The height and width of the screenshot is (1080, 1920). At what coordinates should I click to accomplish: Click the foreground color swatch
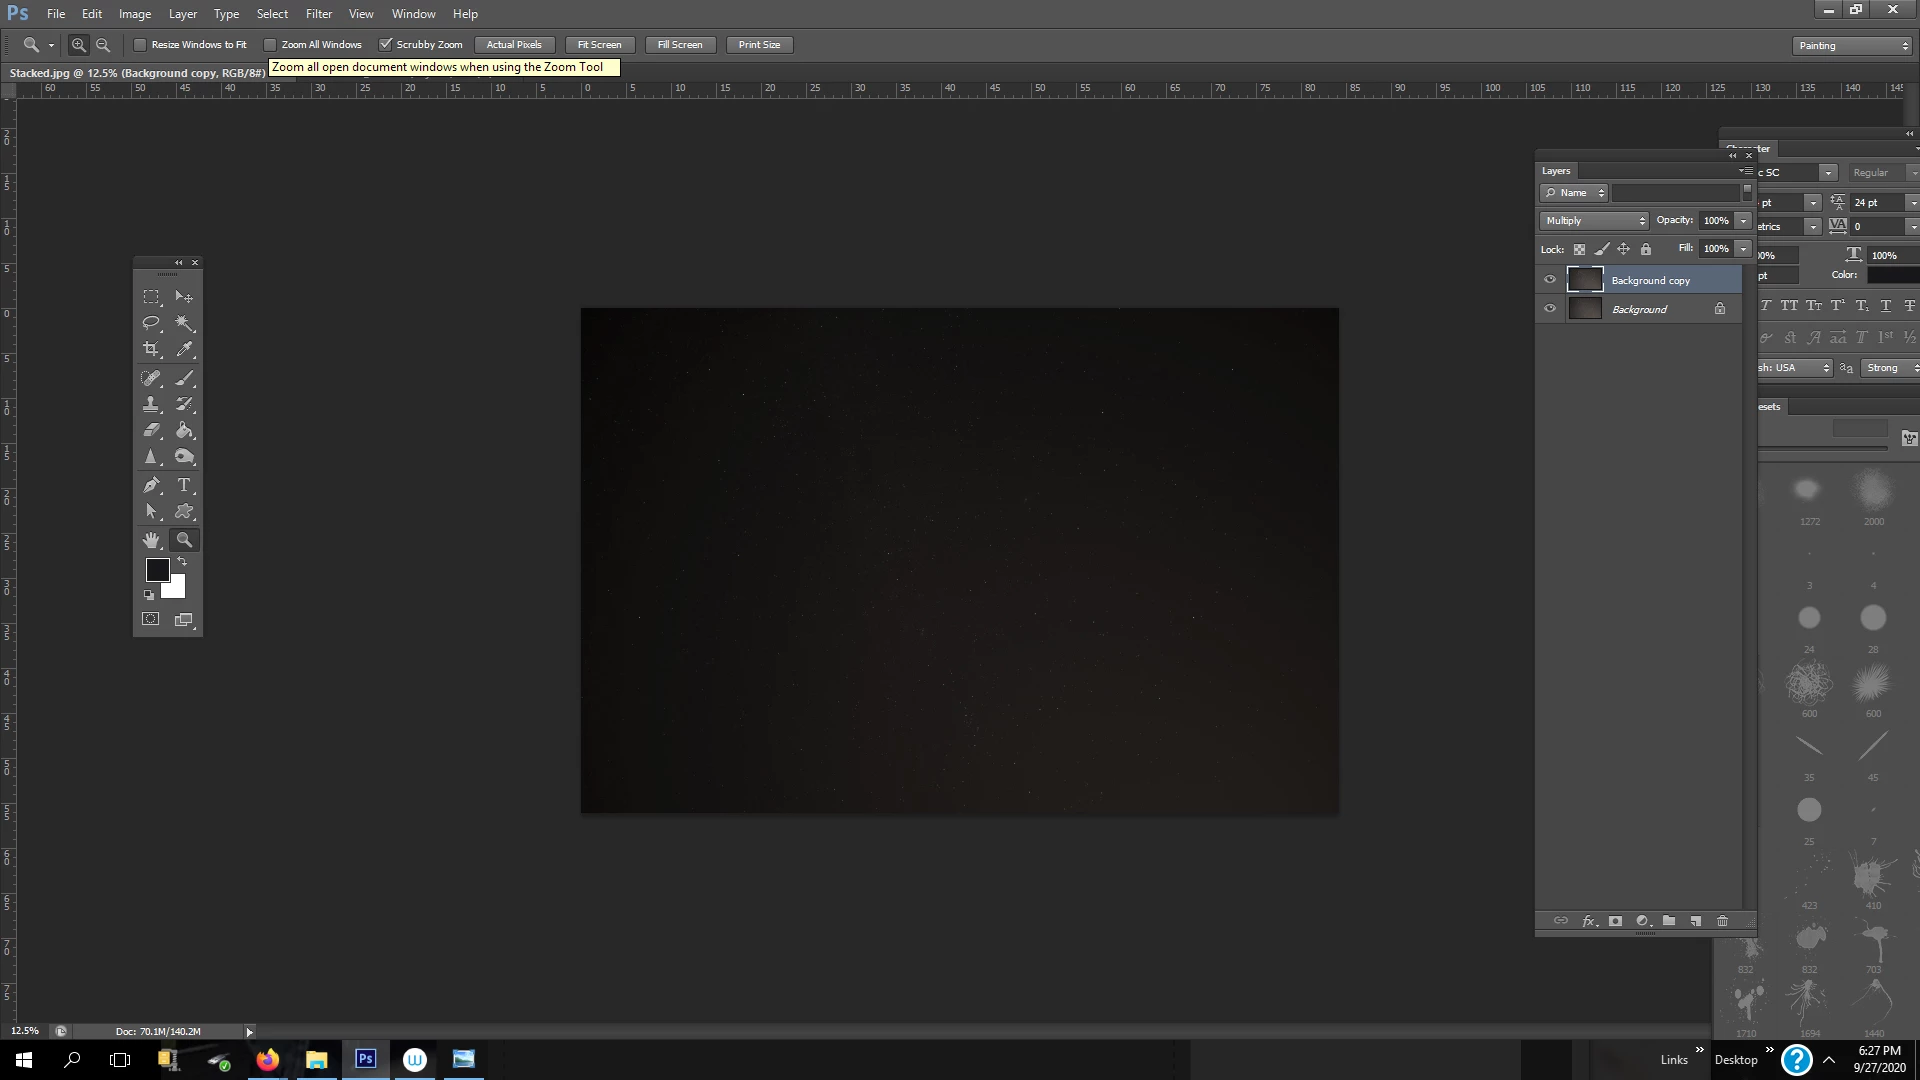157,570
